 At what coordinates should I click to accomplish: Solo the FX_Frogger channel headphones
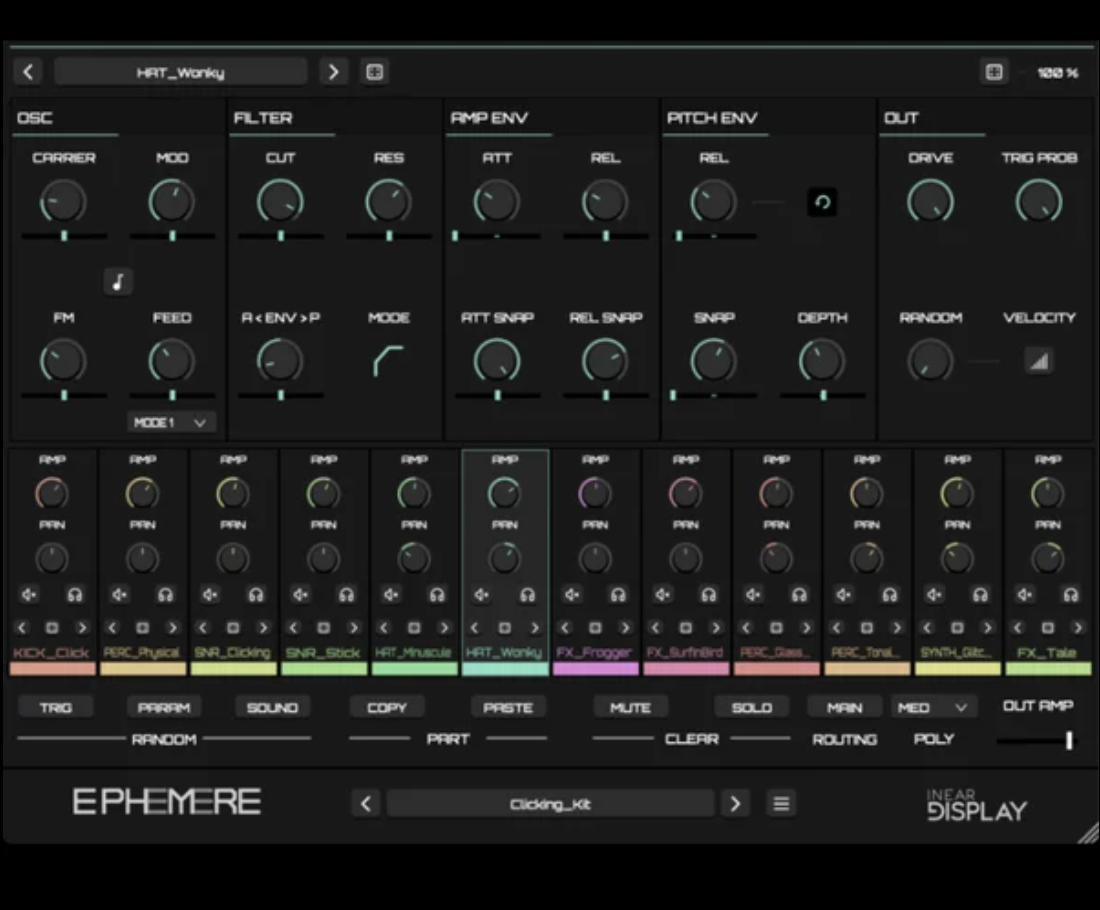point(617,595)
